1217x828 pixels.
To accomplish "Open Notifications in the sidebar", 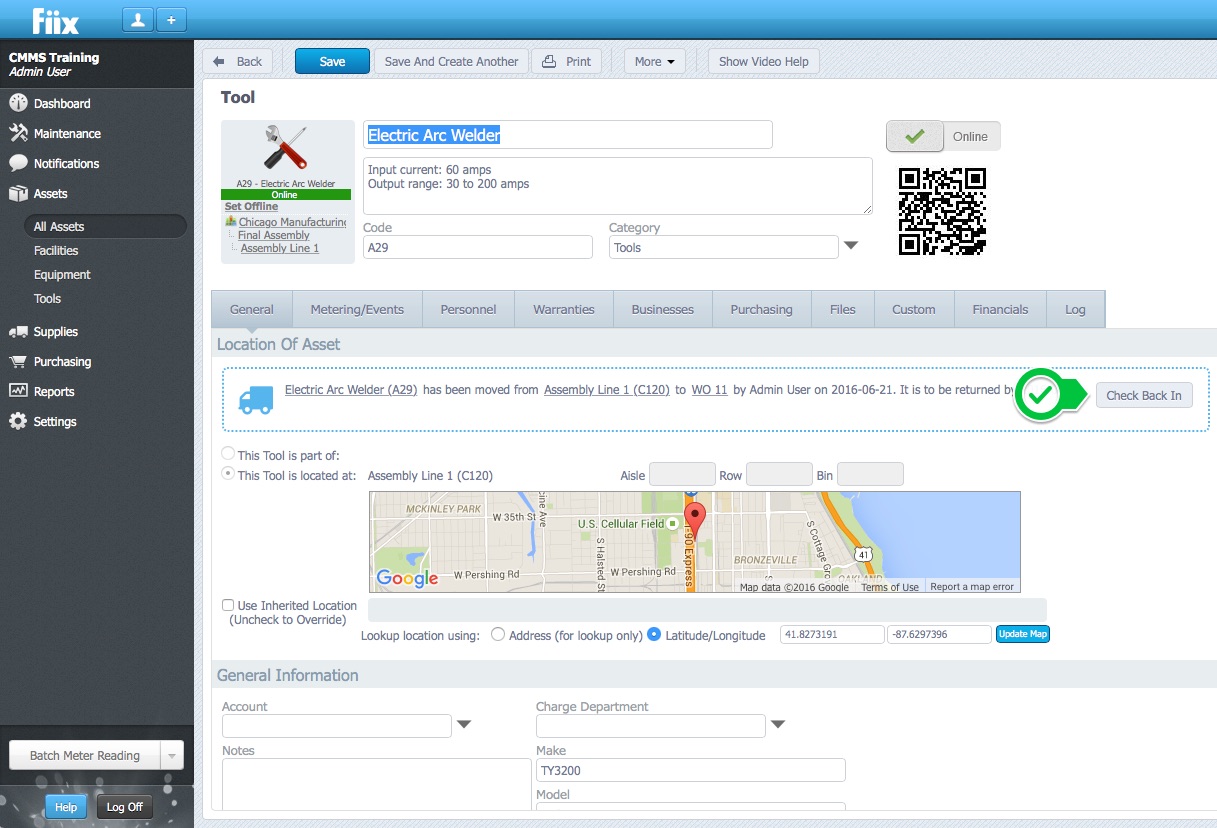I will (x=66, y=163).
